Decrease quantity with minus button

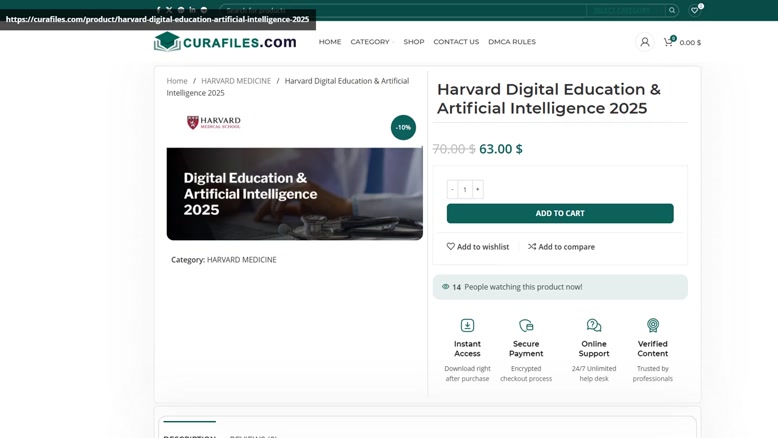click(x=452, y=189)
